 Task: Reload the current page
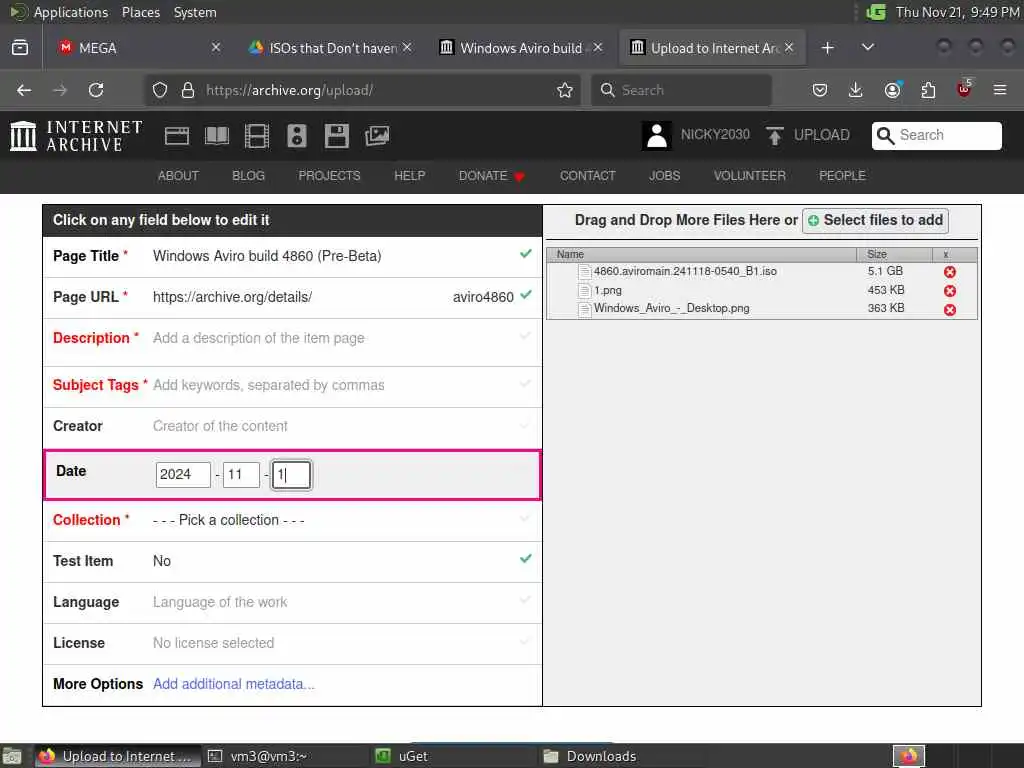[96, 90]
